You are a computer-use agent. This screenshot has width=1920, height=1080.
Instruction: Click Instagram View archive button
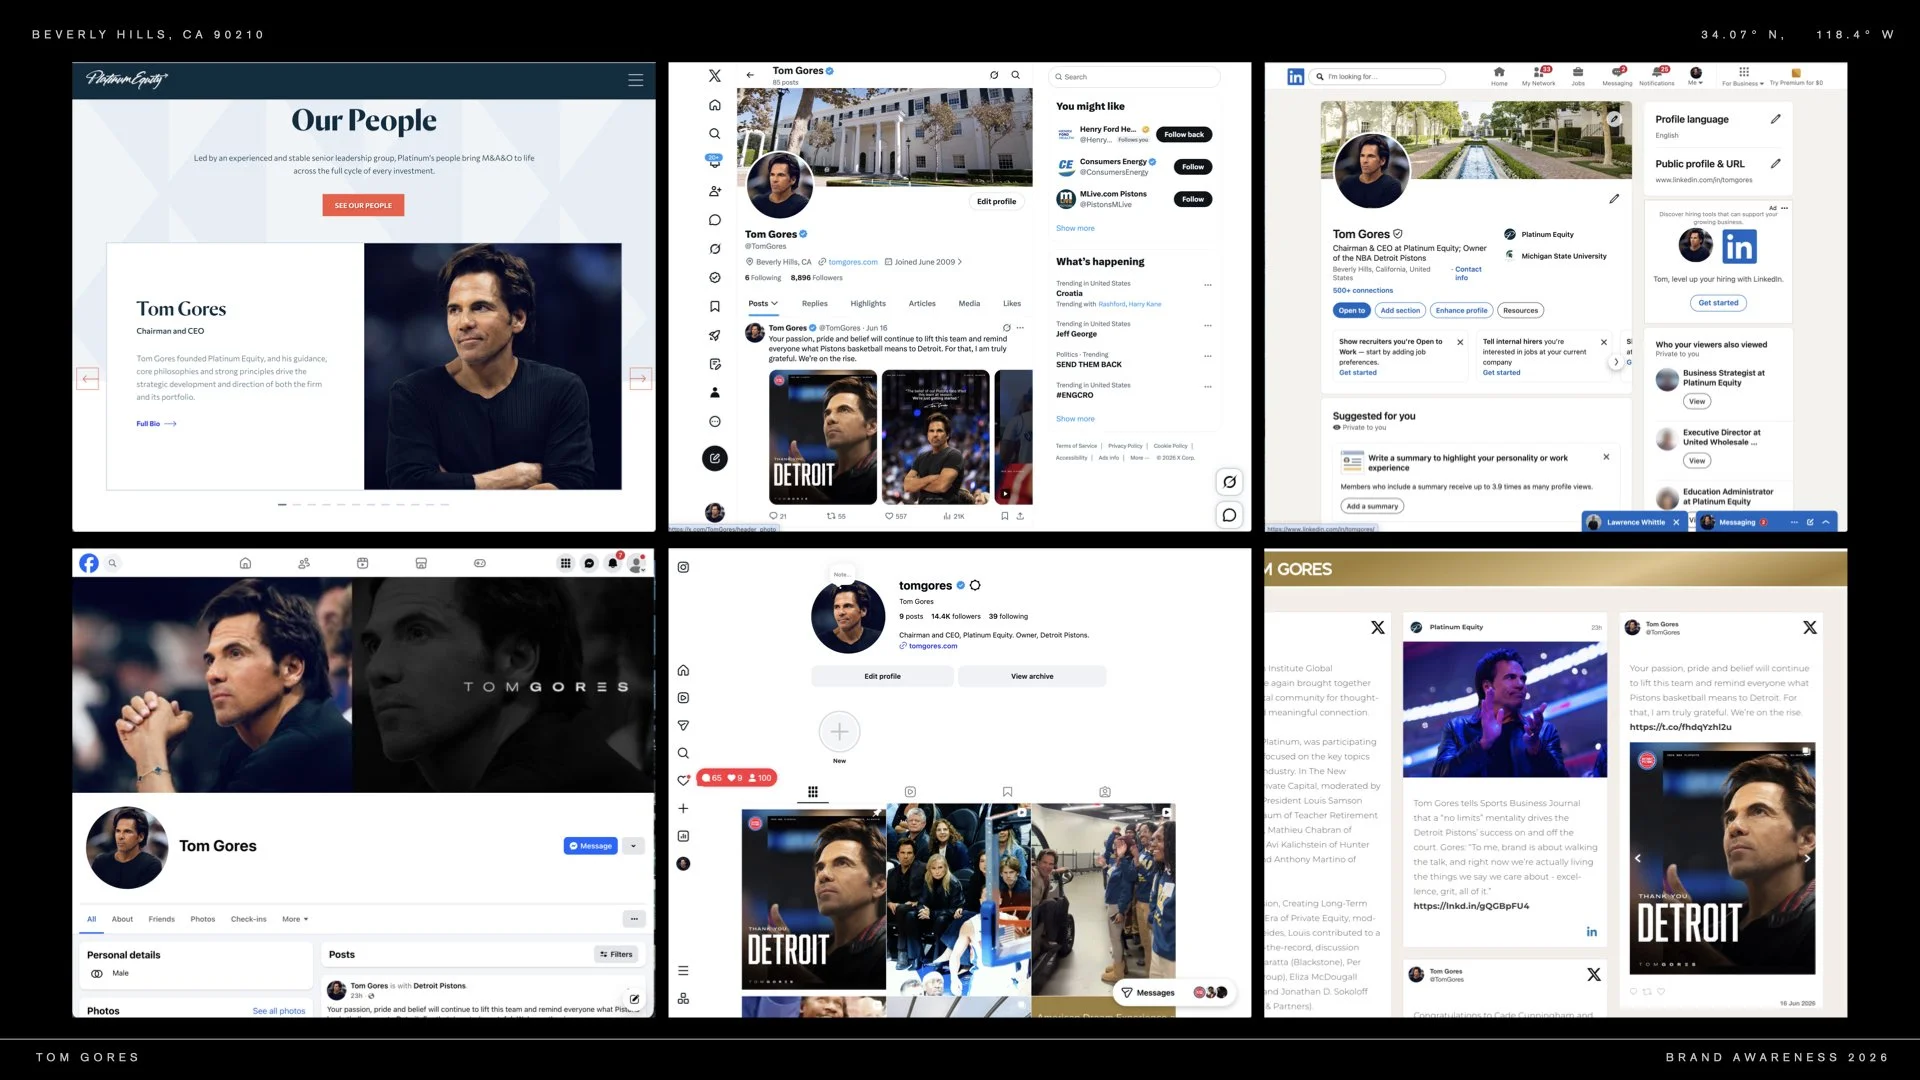click(1032, 676)
